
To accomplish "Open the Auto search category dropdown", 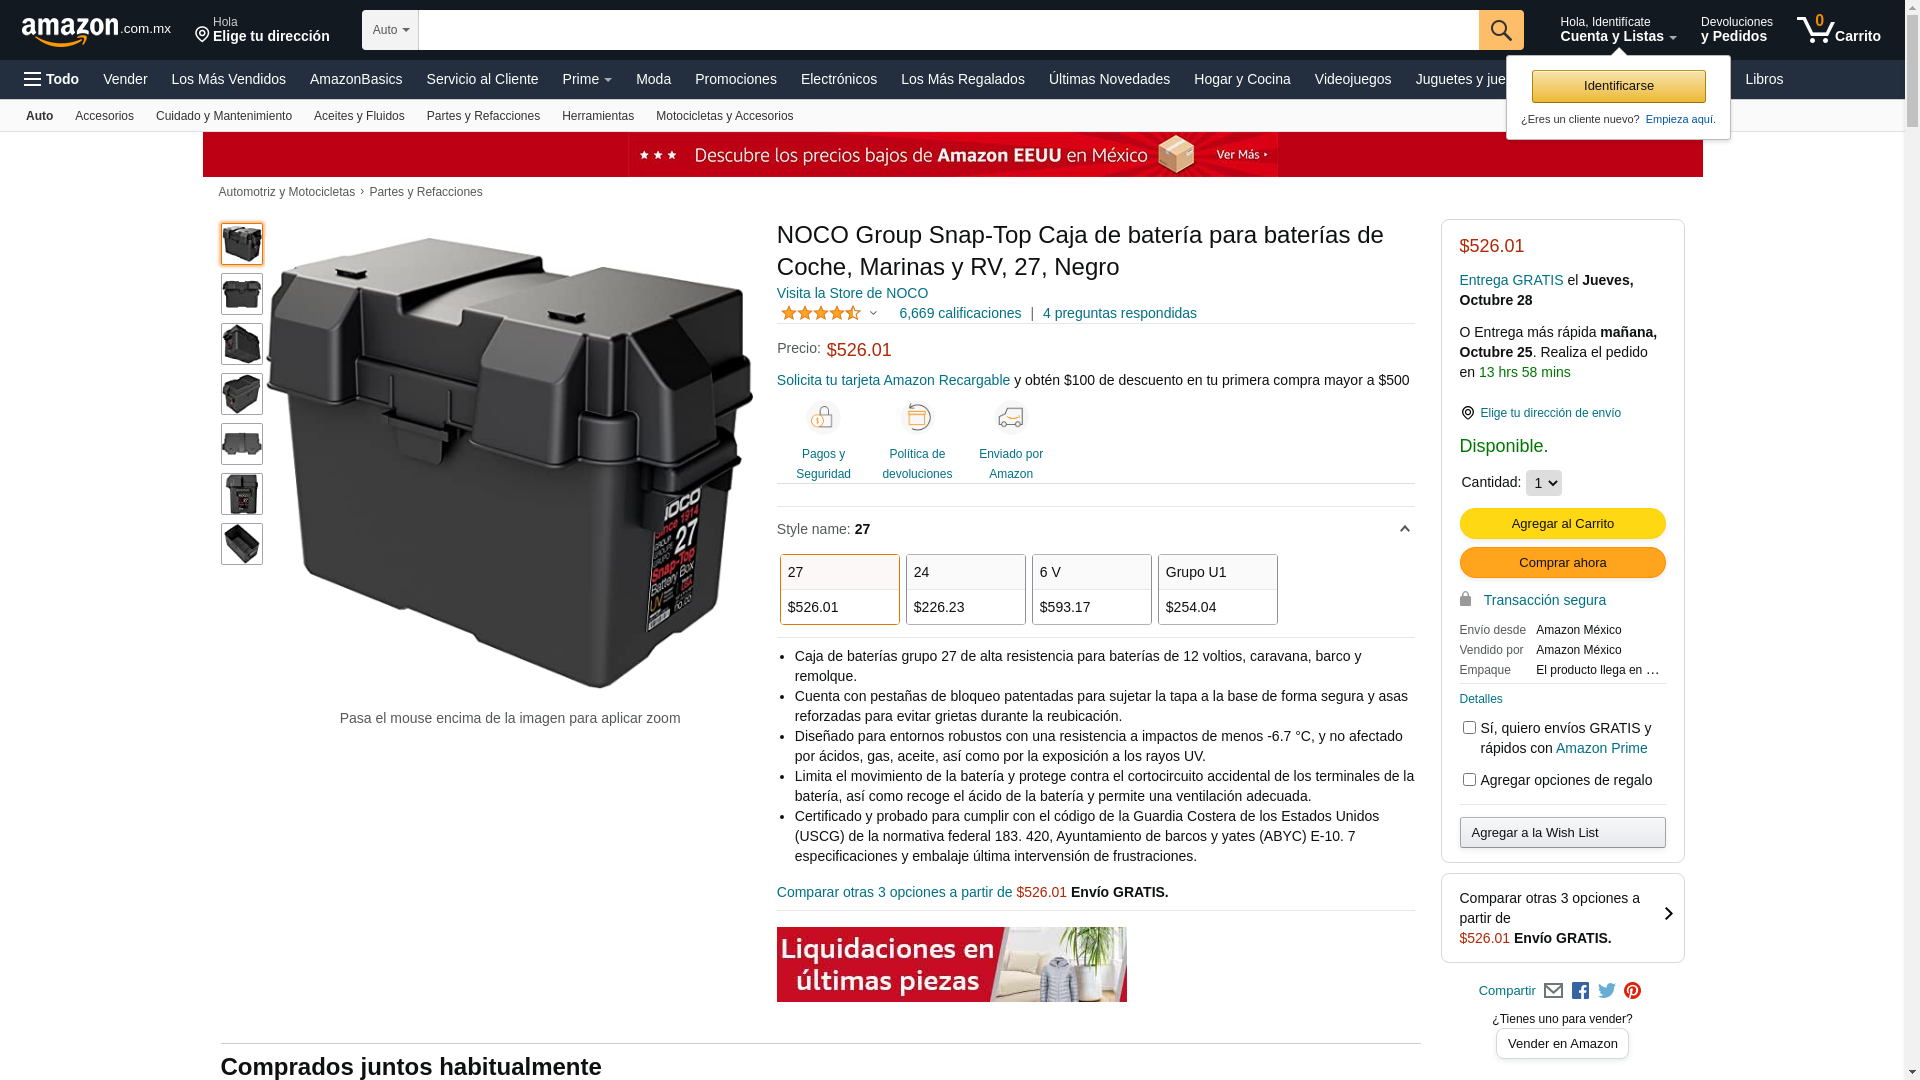I will coord(390,30).
